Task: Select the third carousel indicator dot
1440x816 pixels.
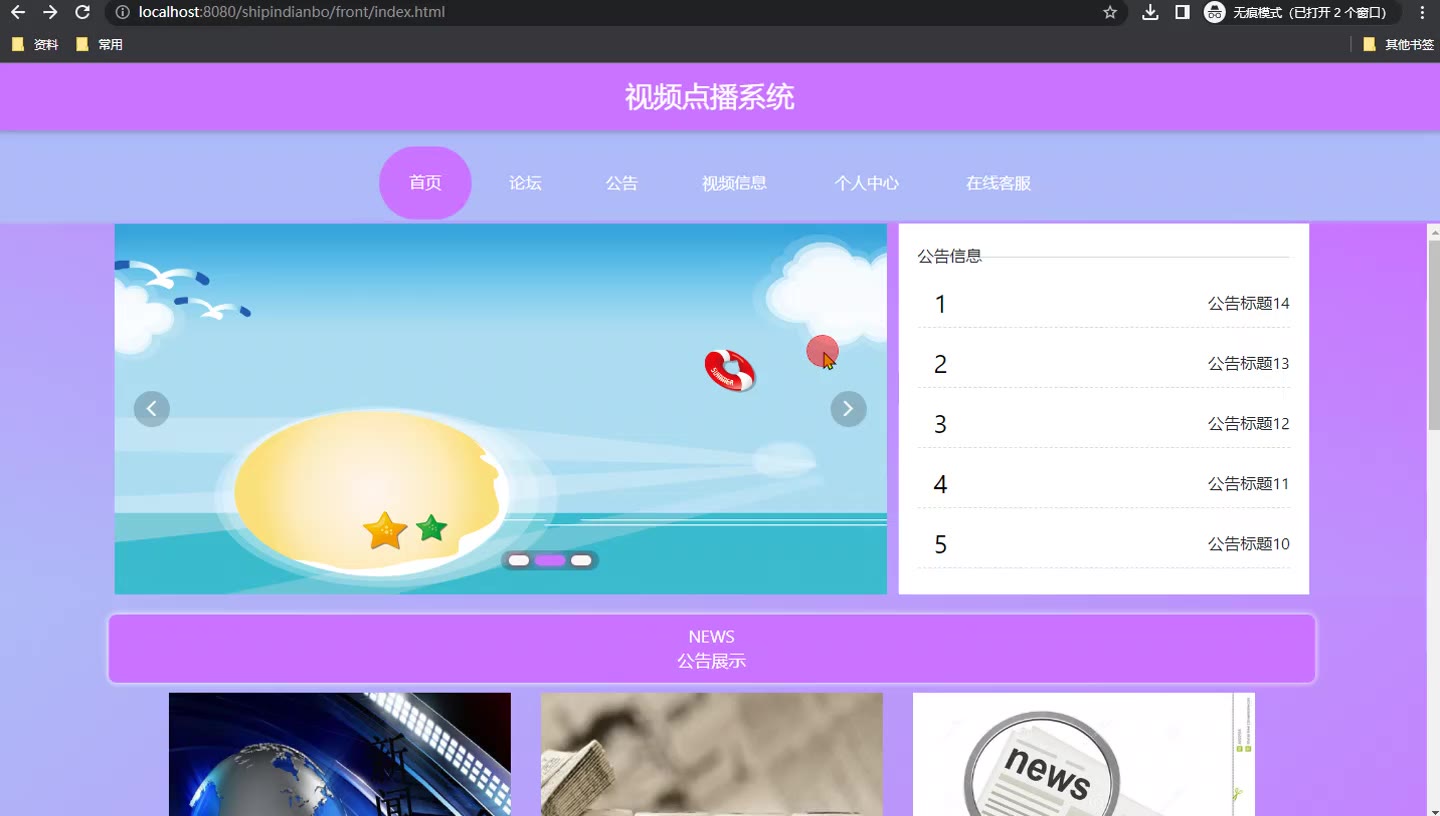Action: coord(581,560)
